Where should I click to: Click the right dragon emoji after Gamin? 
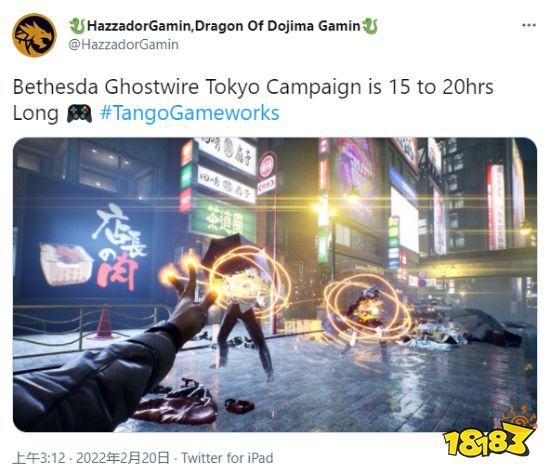tap(369, 26)
